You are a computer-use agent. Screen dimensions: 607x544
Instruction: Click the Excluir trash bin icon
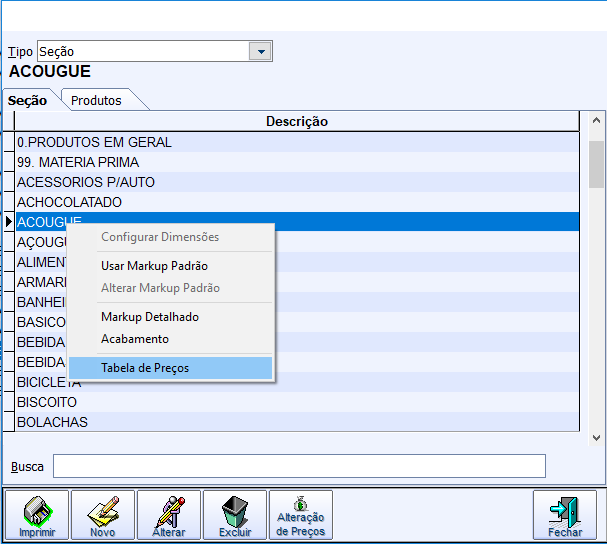235,515
